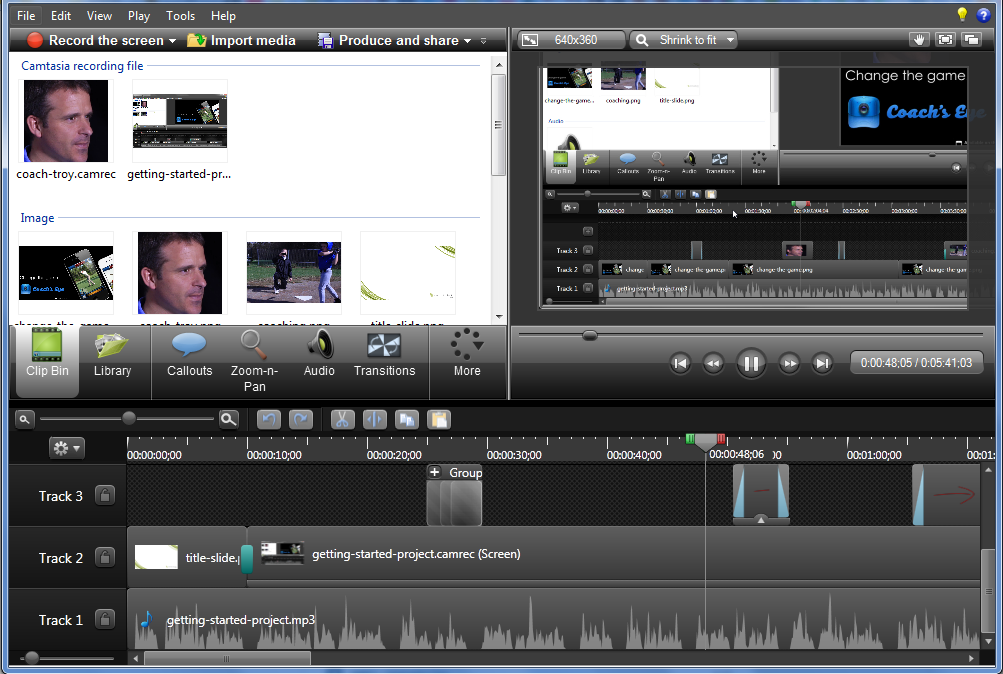Open the Library tab
The image size is (1003, 674).
[x=112, y=354]
